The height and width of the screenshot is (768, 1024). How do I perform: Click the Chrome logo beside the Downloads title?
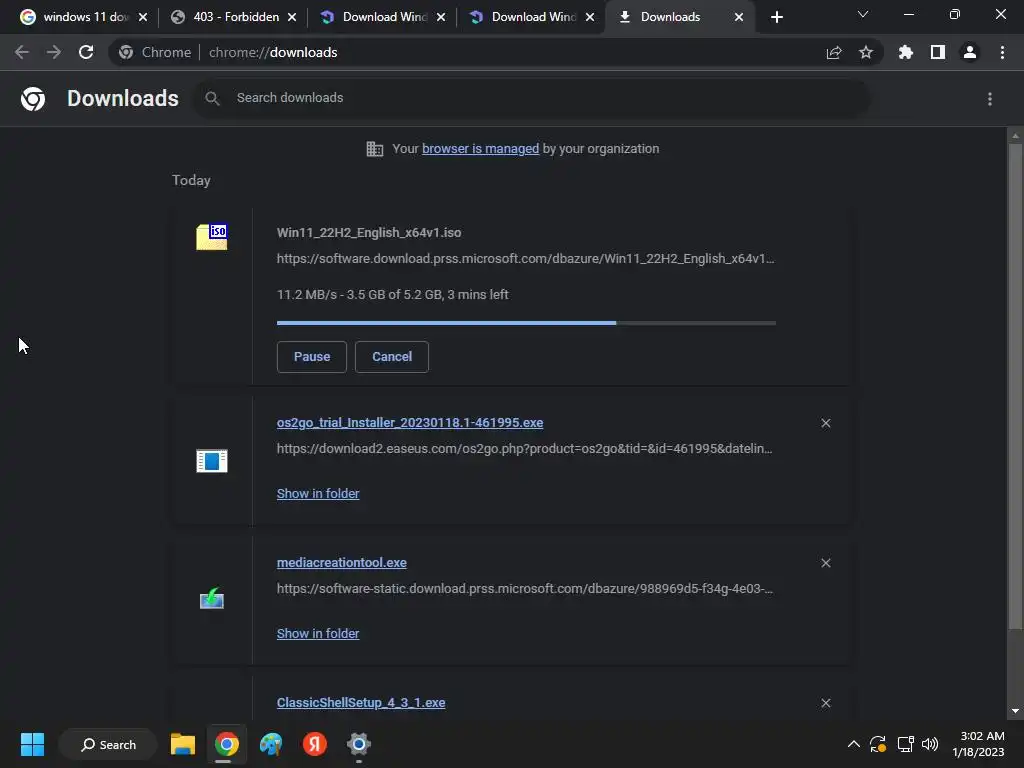click(33, 99)
